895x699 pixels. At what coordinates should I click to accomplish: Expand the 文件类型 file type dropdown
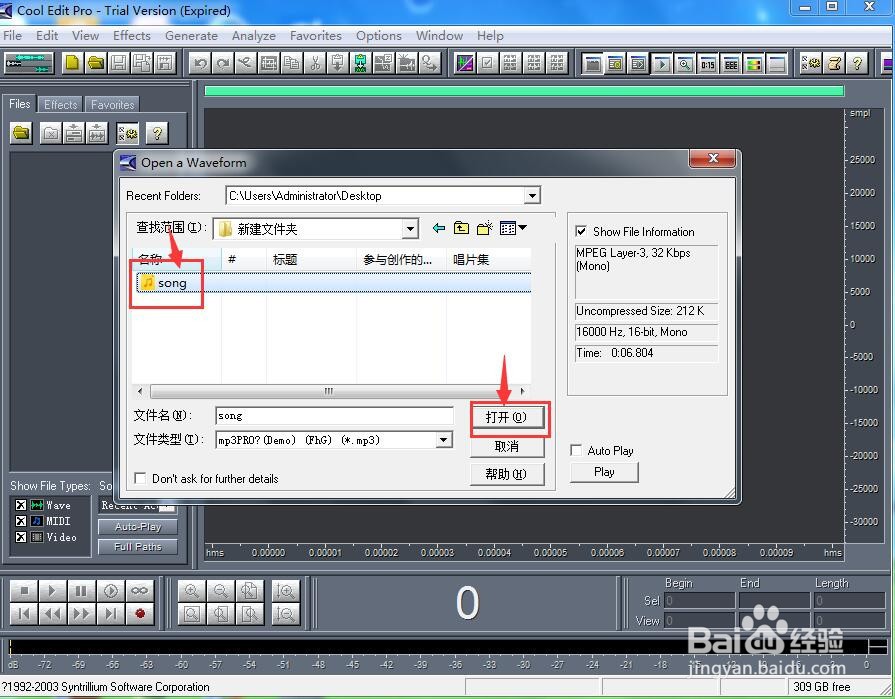(x=444, y=440)
